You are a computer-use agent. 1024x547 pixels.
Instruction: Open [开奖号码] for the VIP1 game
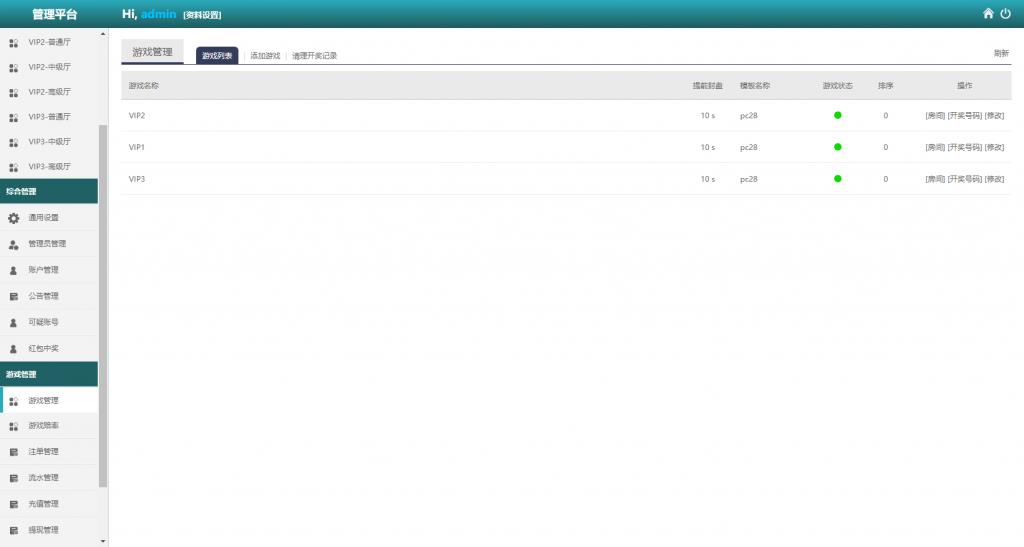tap(965, 148)
